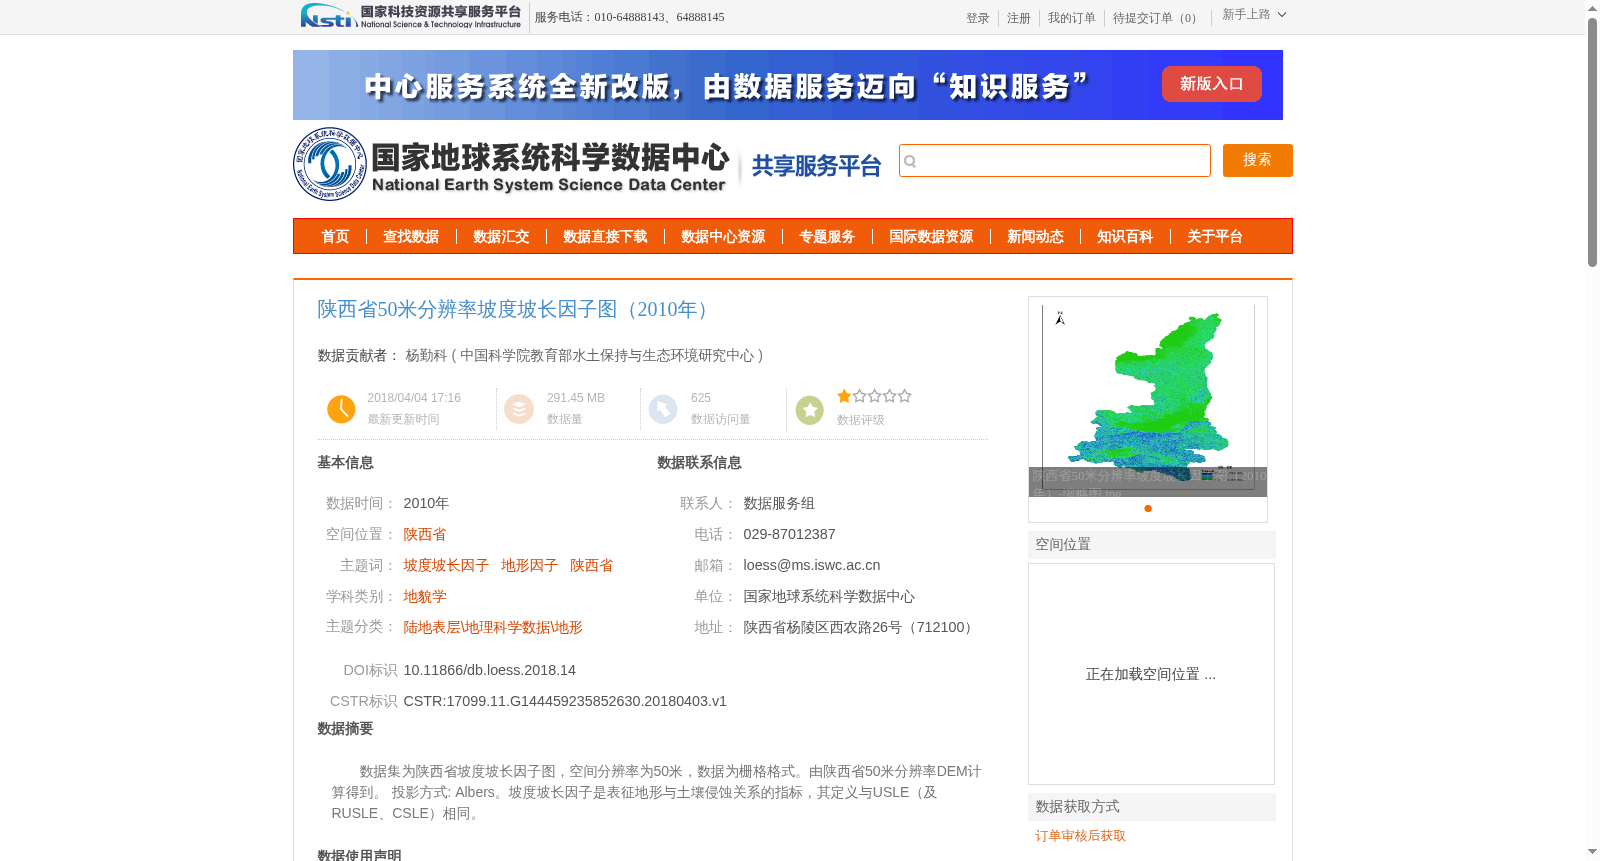Click the scrollbar down arrow
The width and height of the screenshot is (1600, 861).
(x=1592, y=852)
